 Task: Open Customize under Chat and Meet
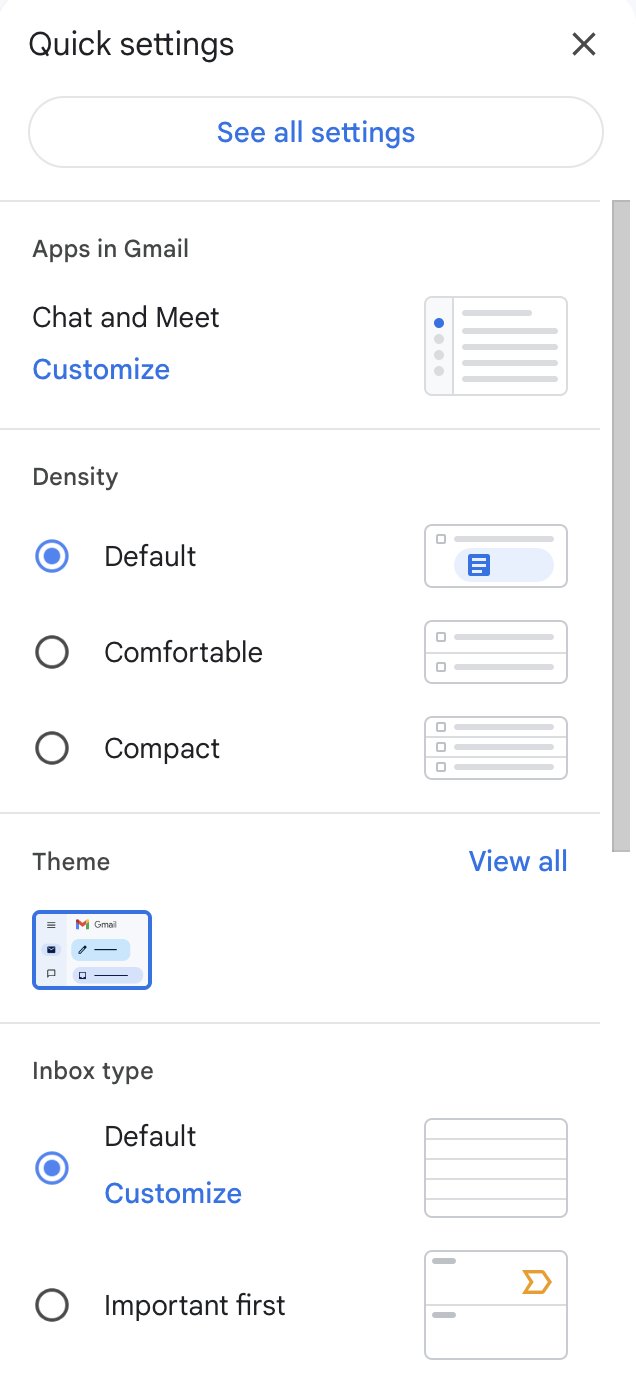pyautogui.click(x=100, y=369)
